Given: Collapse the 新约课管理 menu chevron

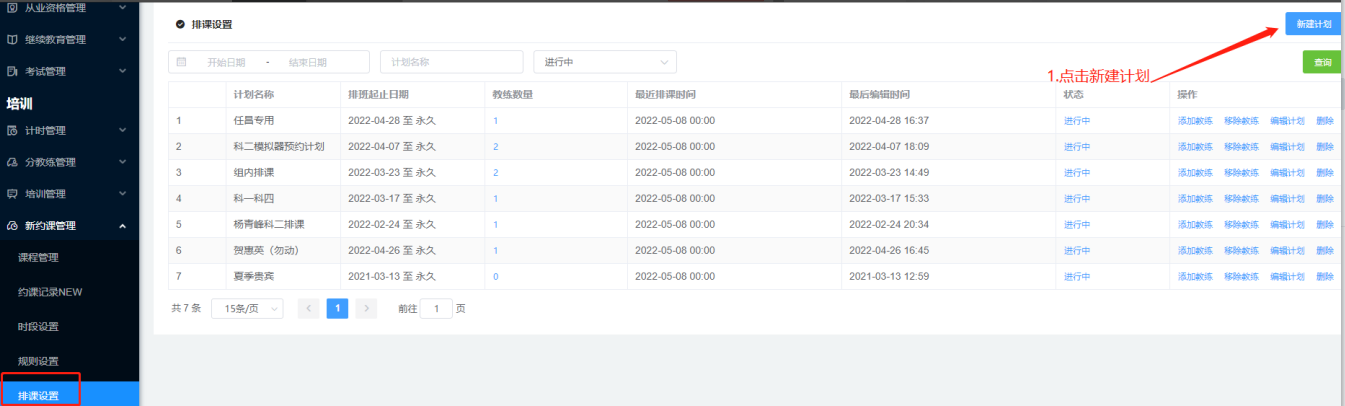Looking at the screenshot, I should click(122, 226).
